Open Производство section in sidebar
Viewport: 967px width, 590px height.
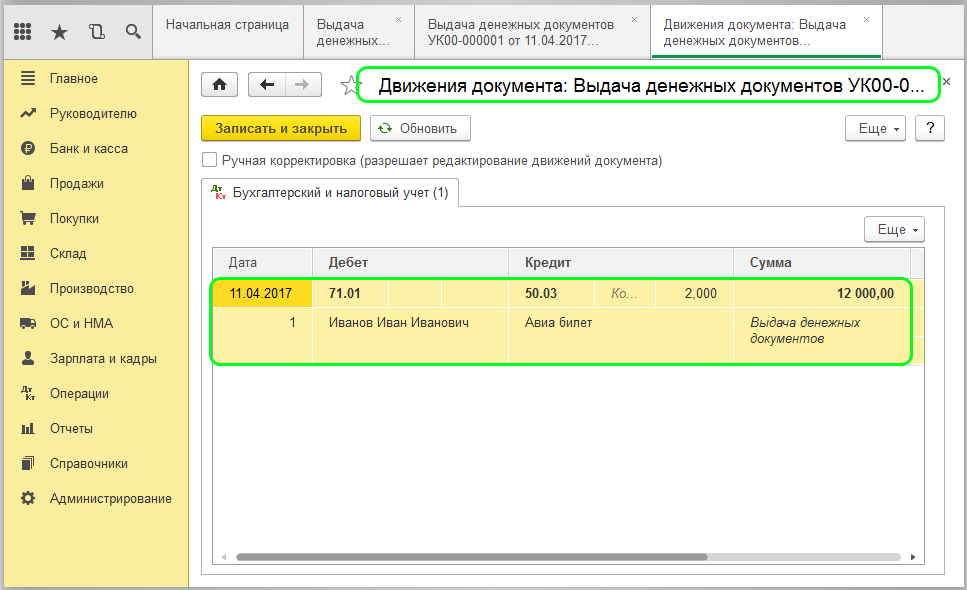coord(92,288)
